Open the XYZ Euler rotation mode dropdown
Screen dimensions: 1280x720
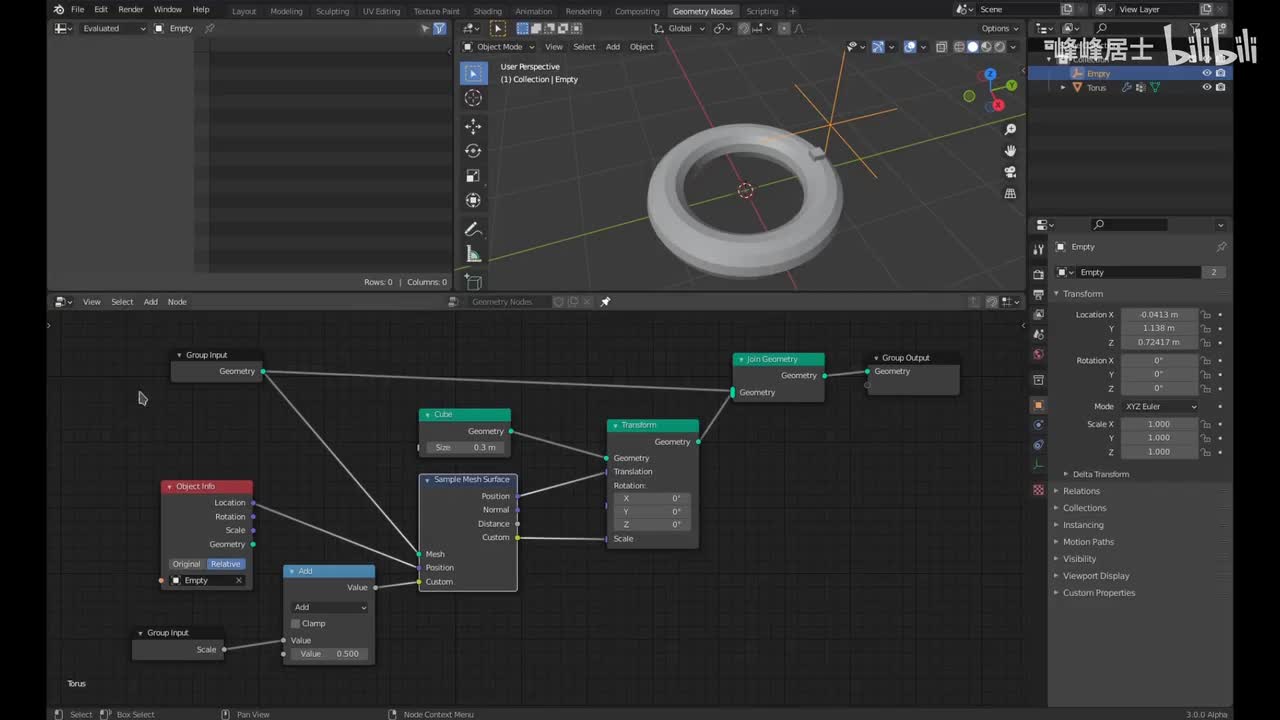[x=1159, y=407]
